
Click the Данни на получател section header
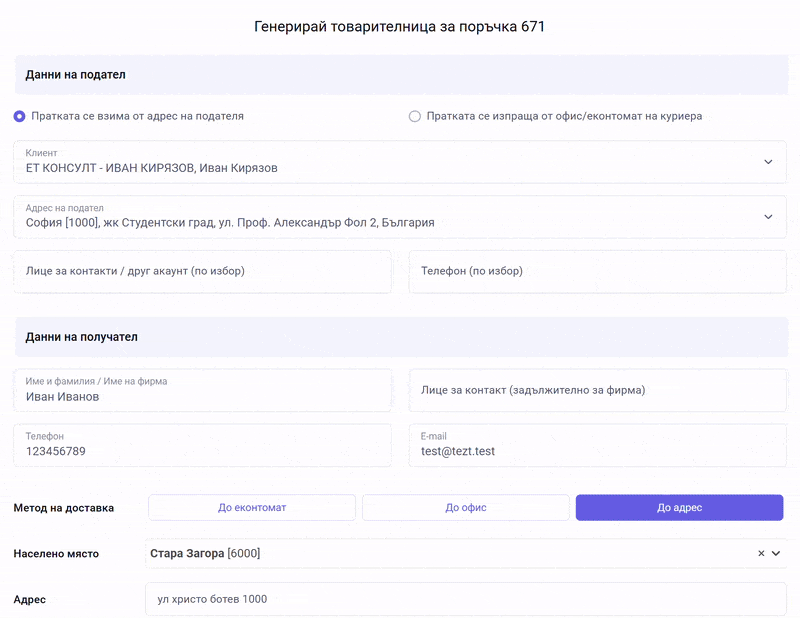point(402,337)
